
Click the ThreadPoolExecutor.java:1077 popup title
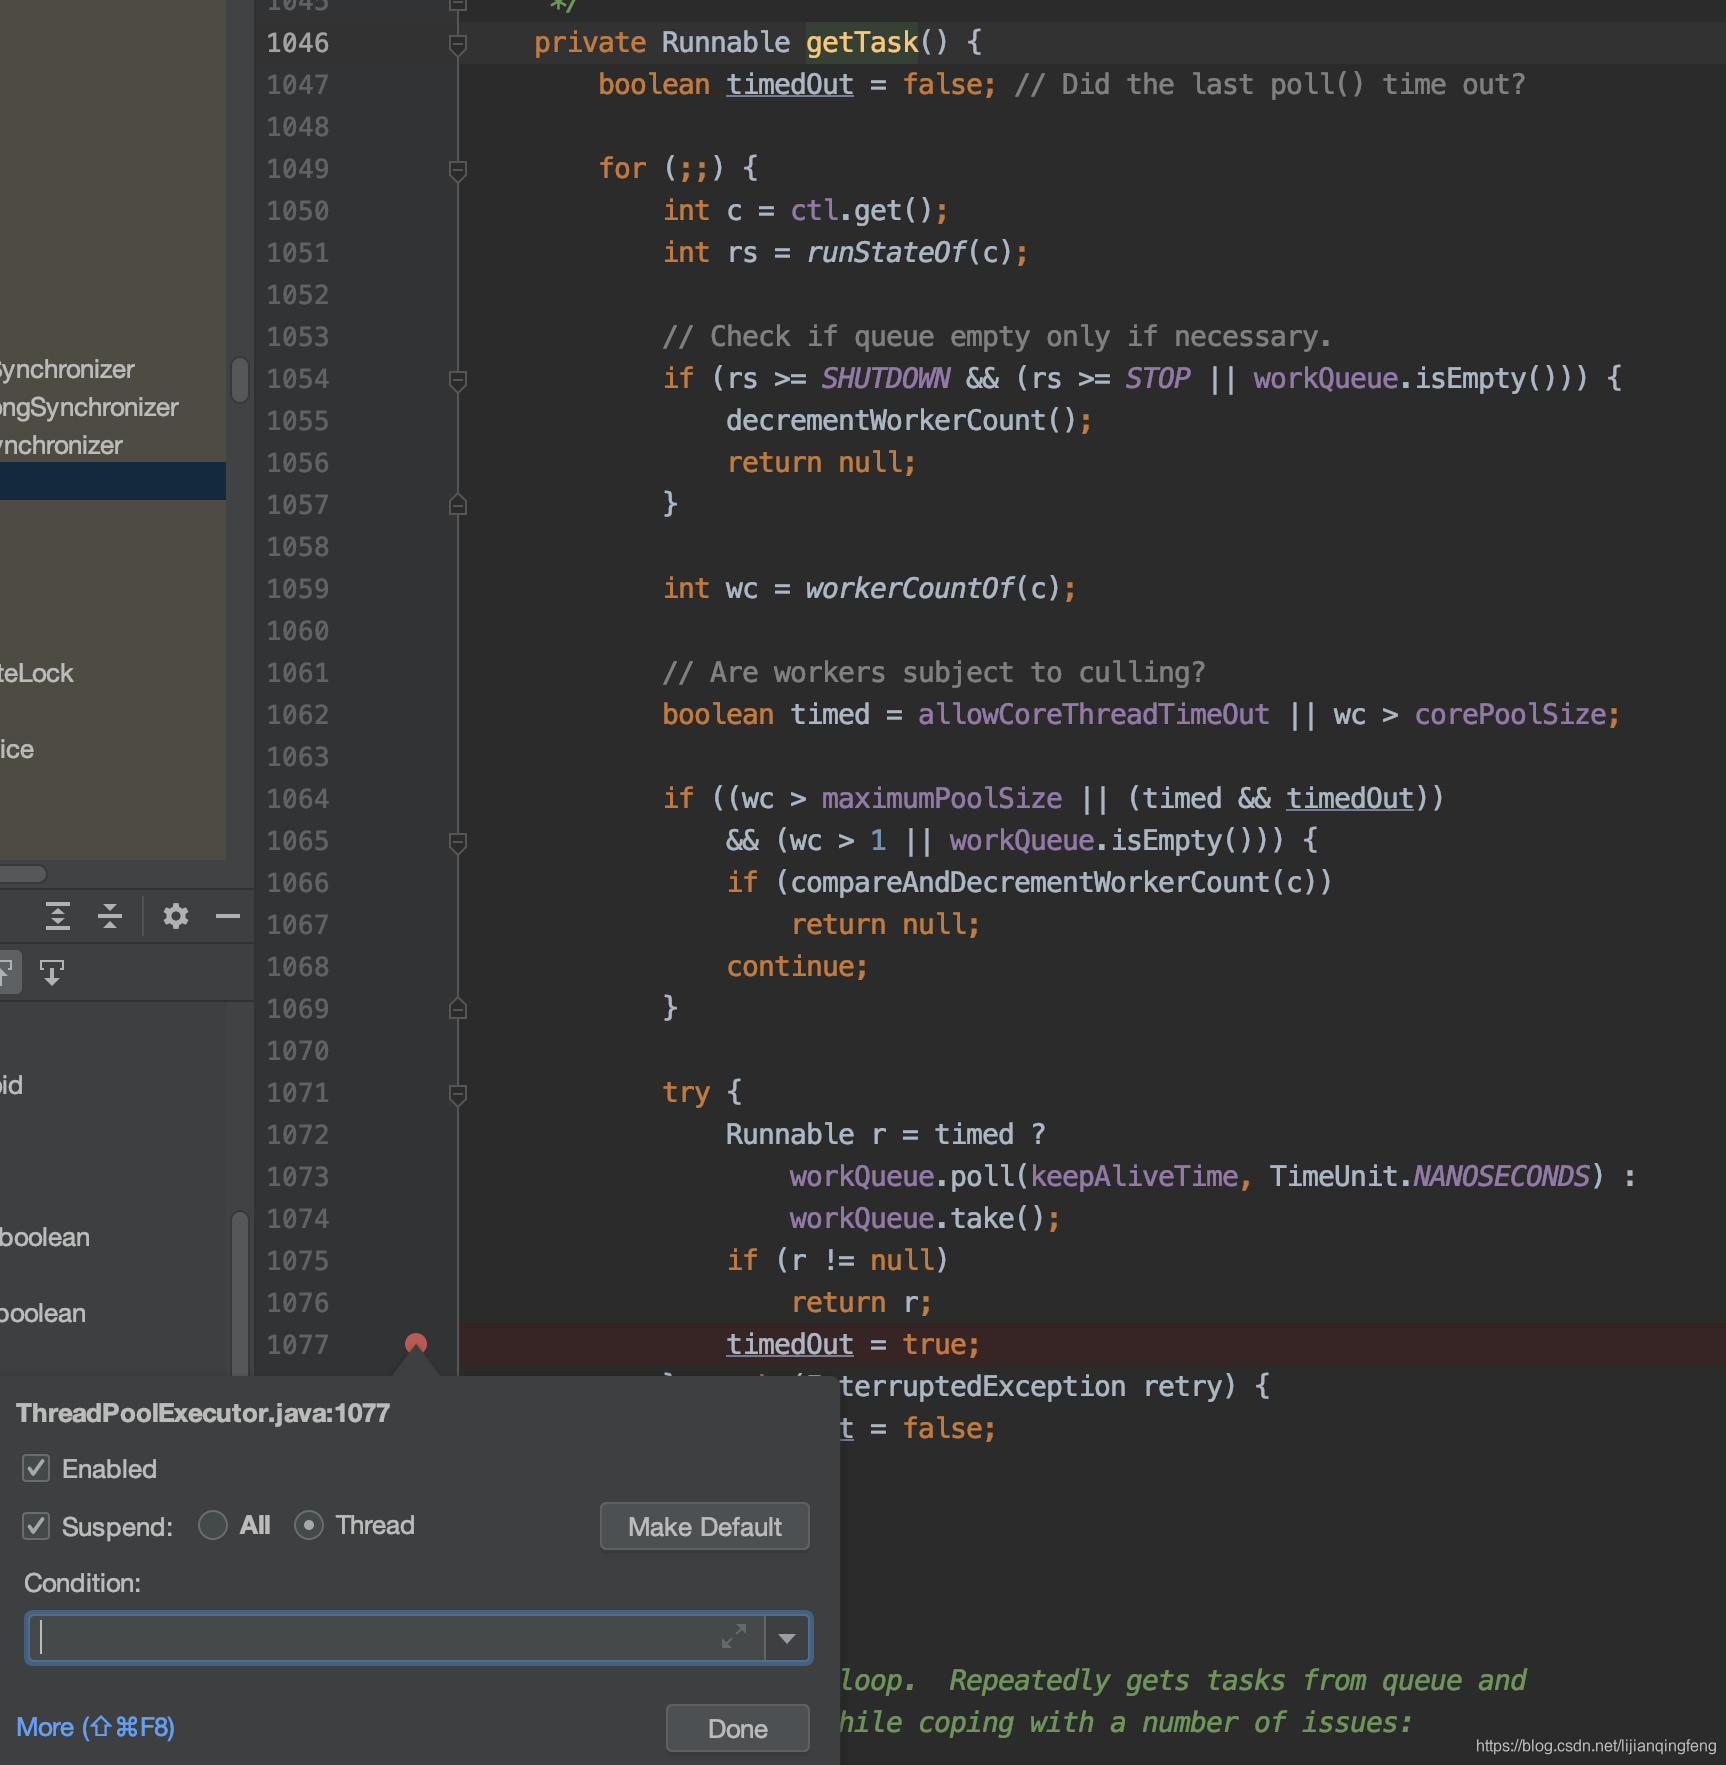point(203,1412)
